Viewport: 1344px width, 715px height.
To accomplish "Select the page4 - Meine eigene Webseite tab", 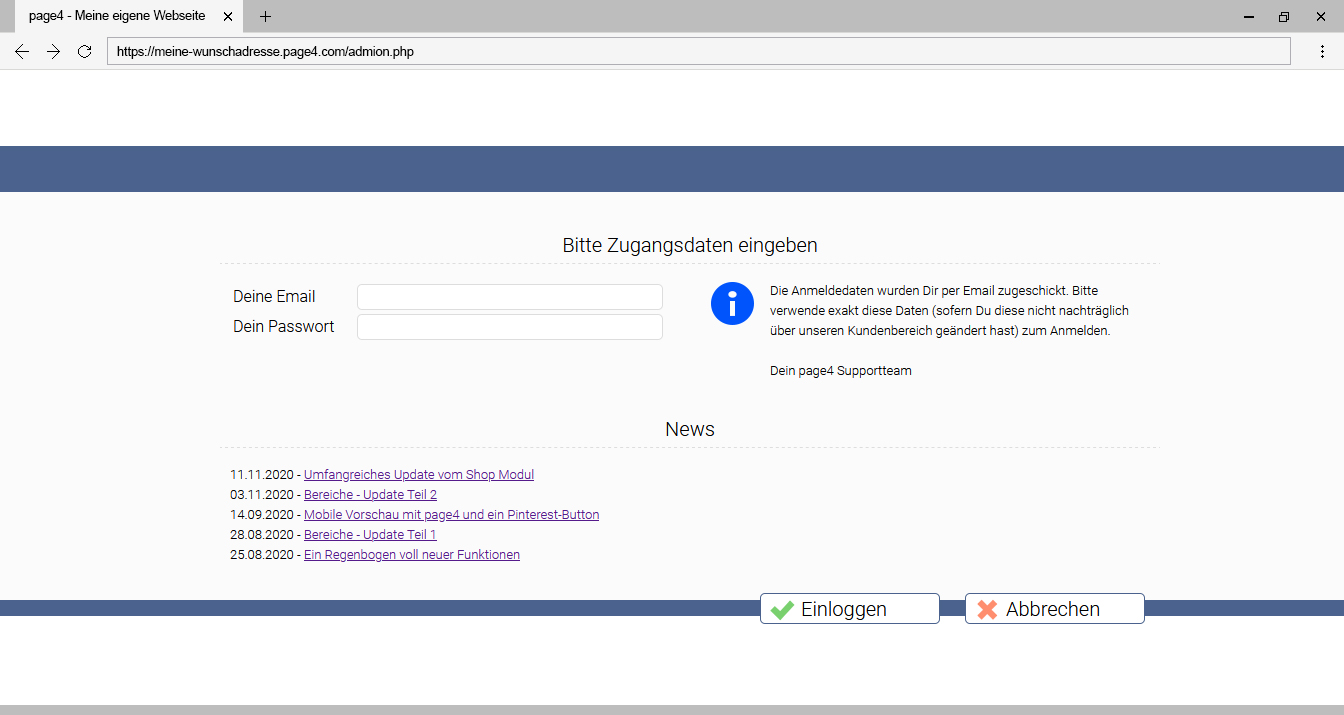I will [117, 16].
